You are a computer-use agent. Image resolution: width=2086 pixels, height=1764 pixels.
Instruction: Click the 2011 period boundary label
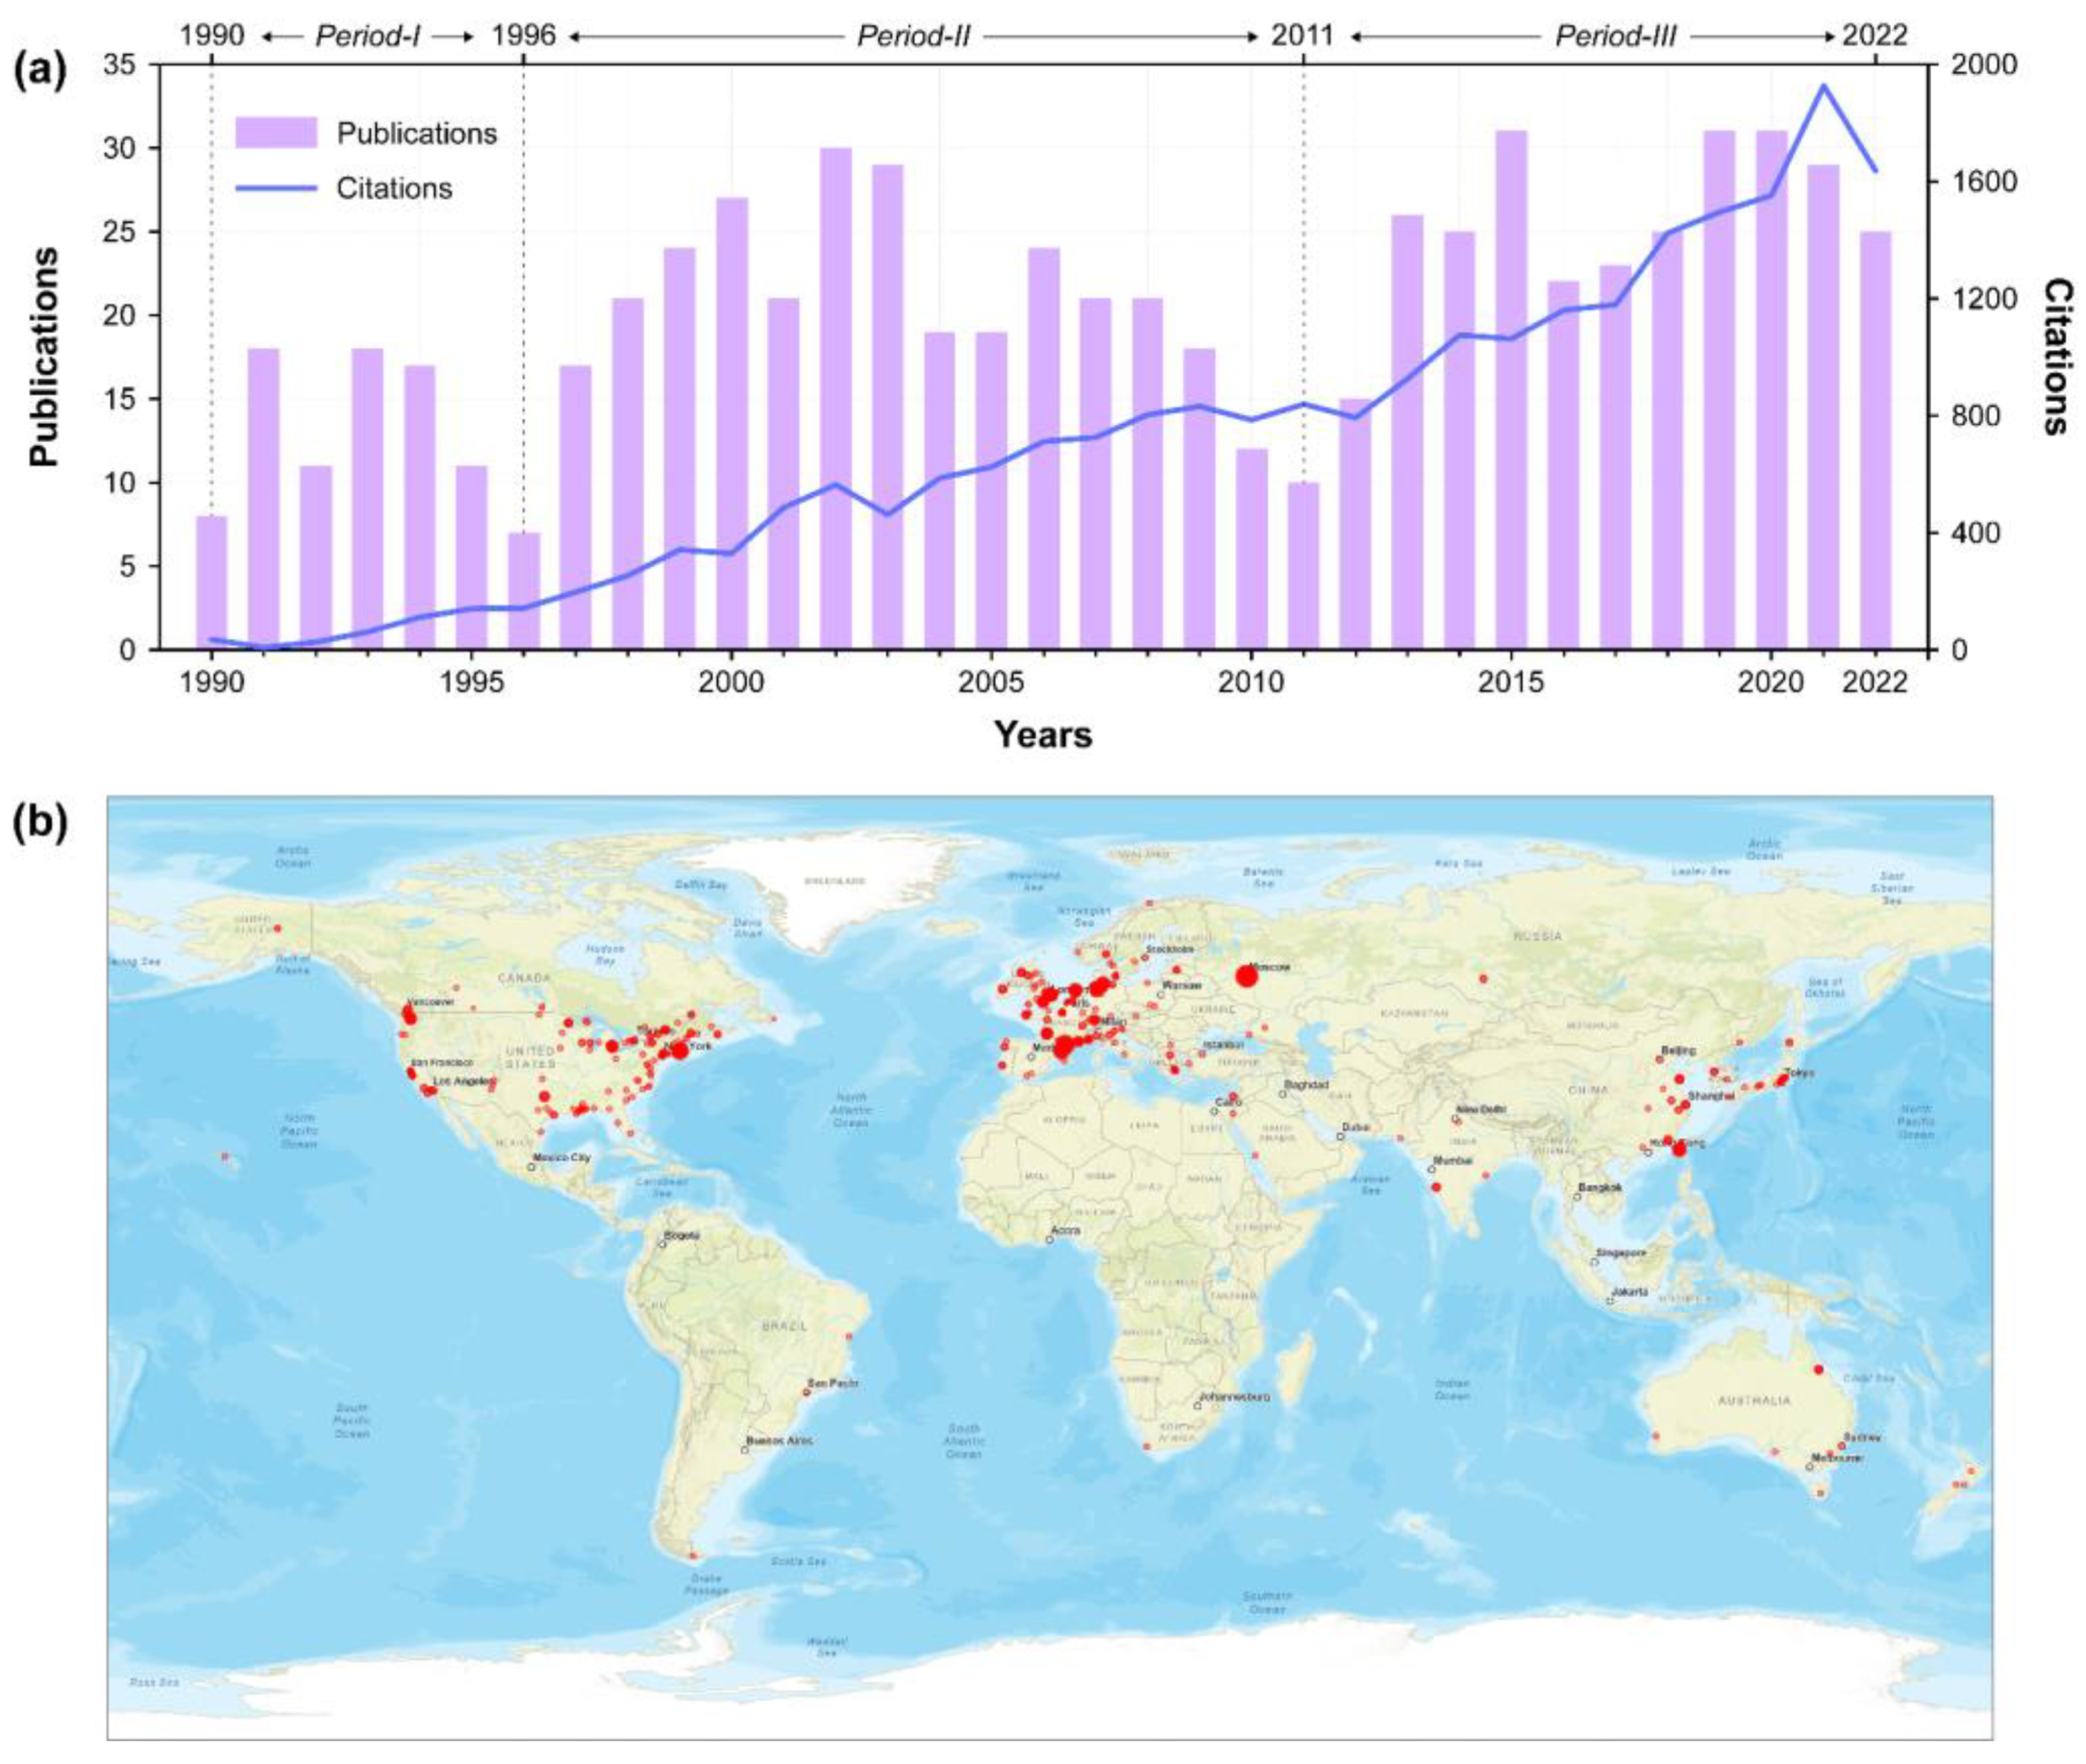click(x=1302, y=36)
